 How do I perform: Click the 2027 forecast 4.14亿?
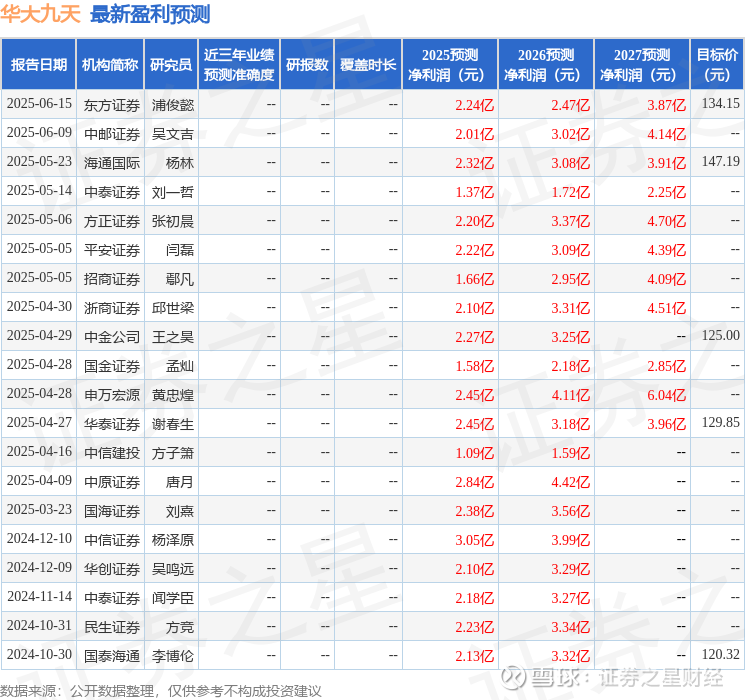tap(666, 134)
